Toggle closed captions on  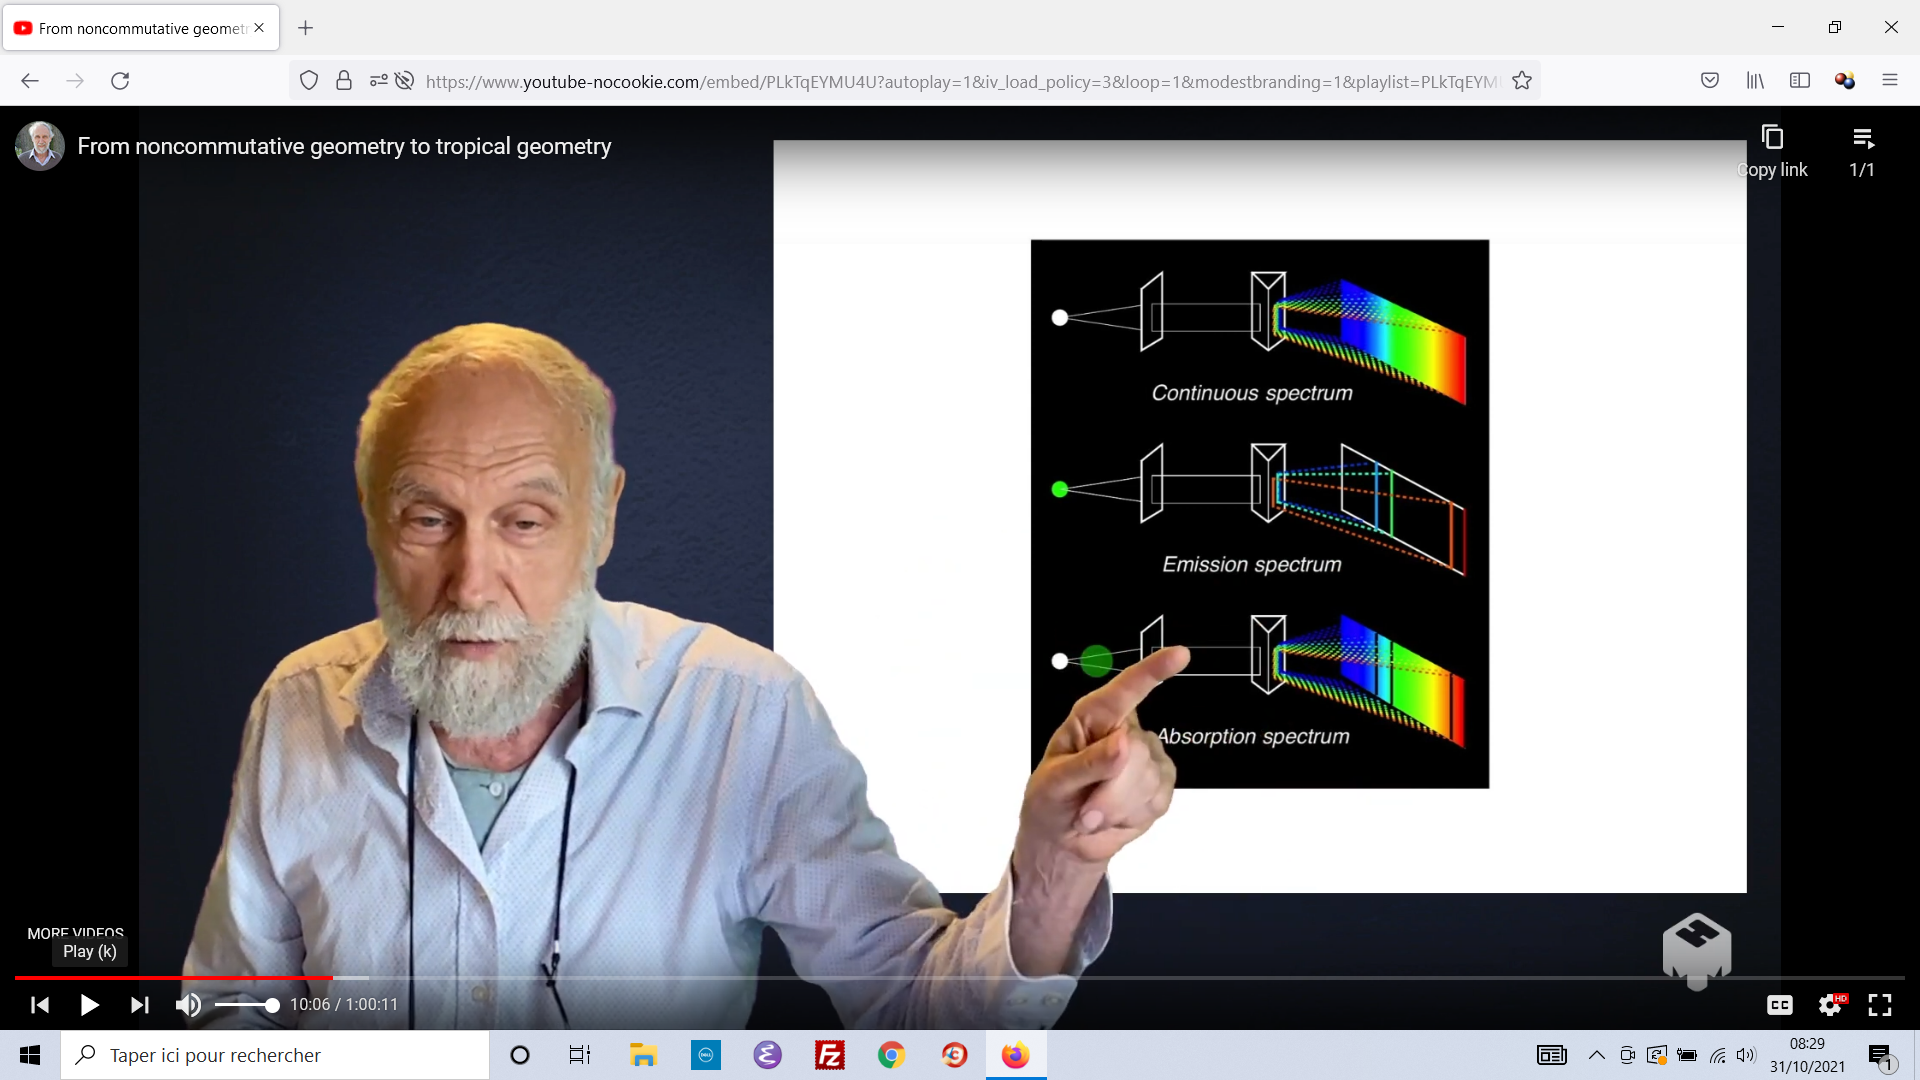point(1779,1005)
